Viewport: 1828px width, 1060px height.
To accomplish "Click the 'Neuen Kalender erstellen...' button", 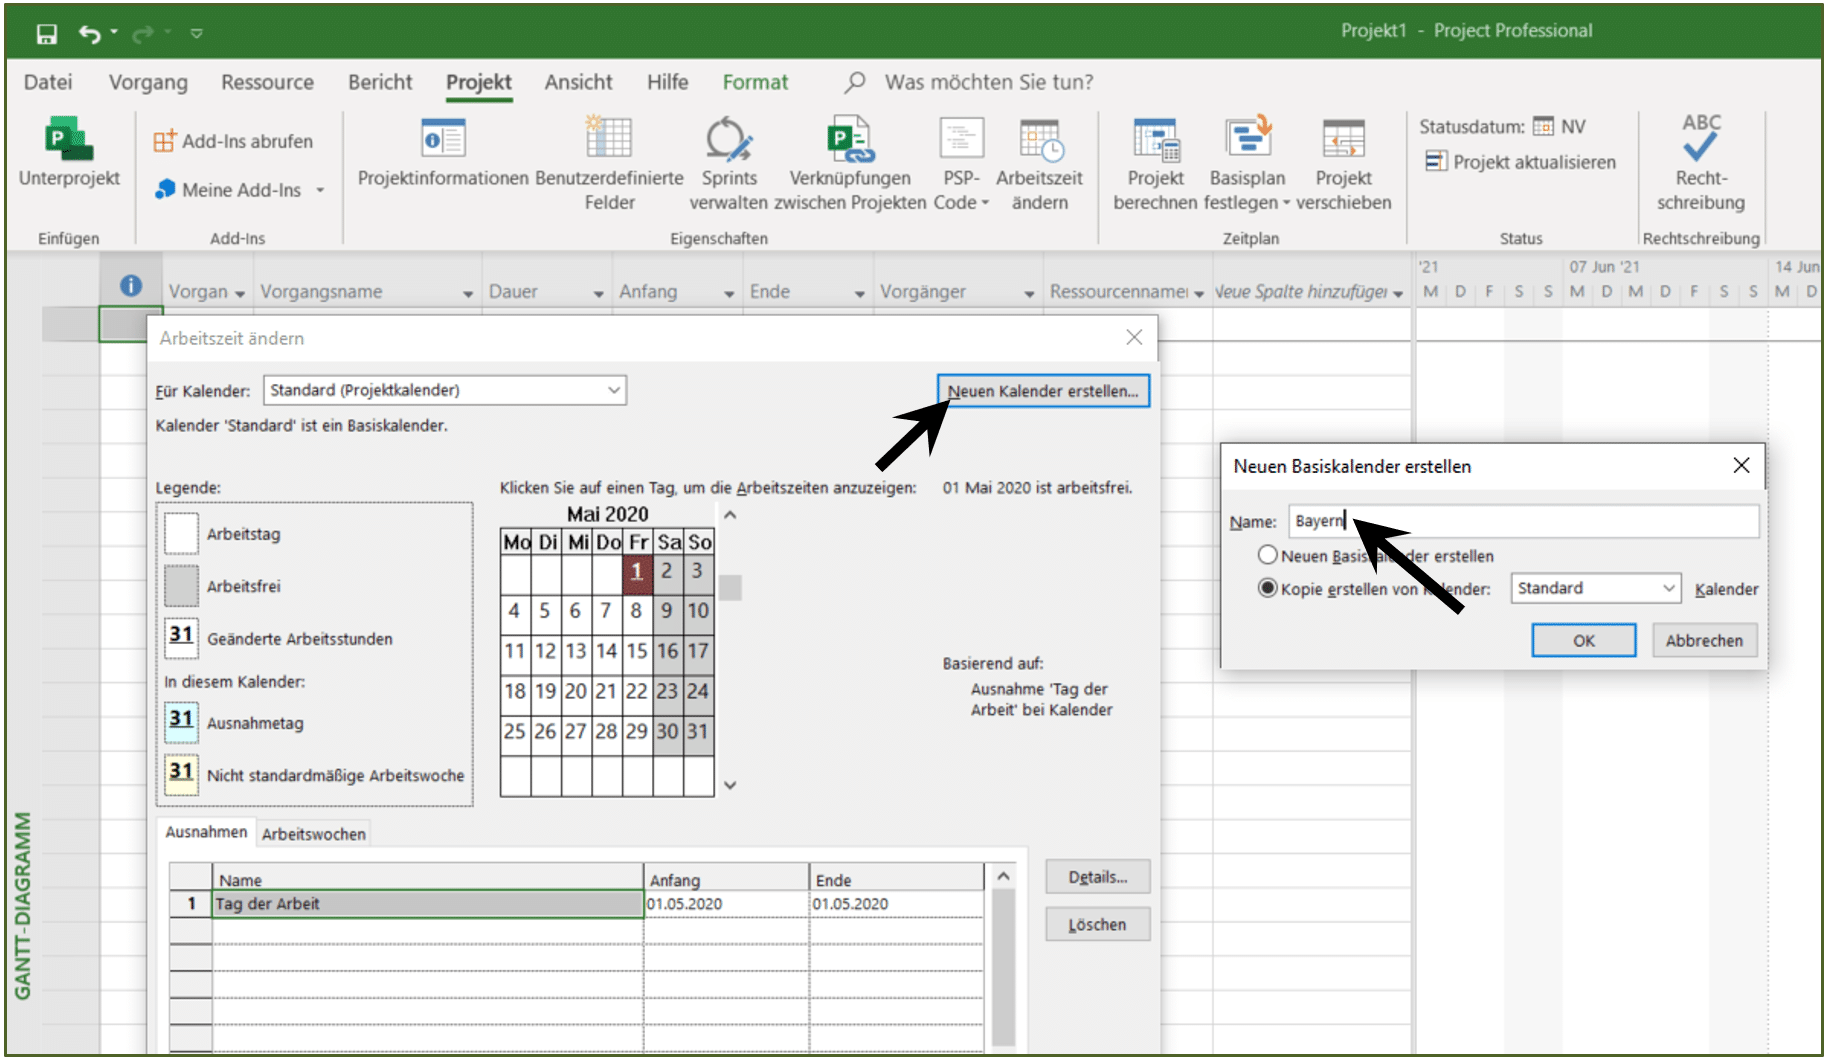I will (x=1043, y=391).
